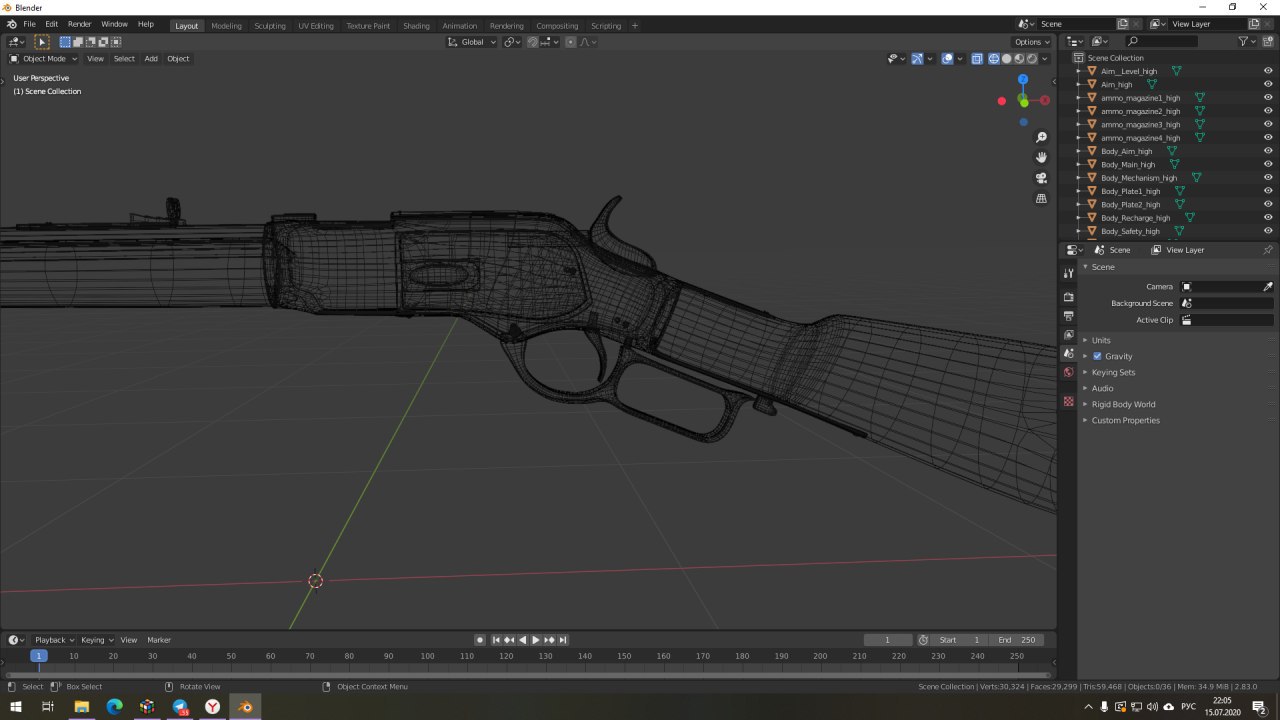The height and width of the screenshot is (720, 1280).
Task: Click the camera eyedropper icon
Action: coord(1268,287)
